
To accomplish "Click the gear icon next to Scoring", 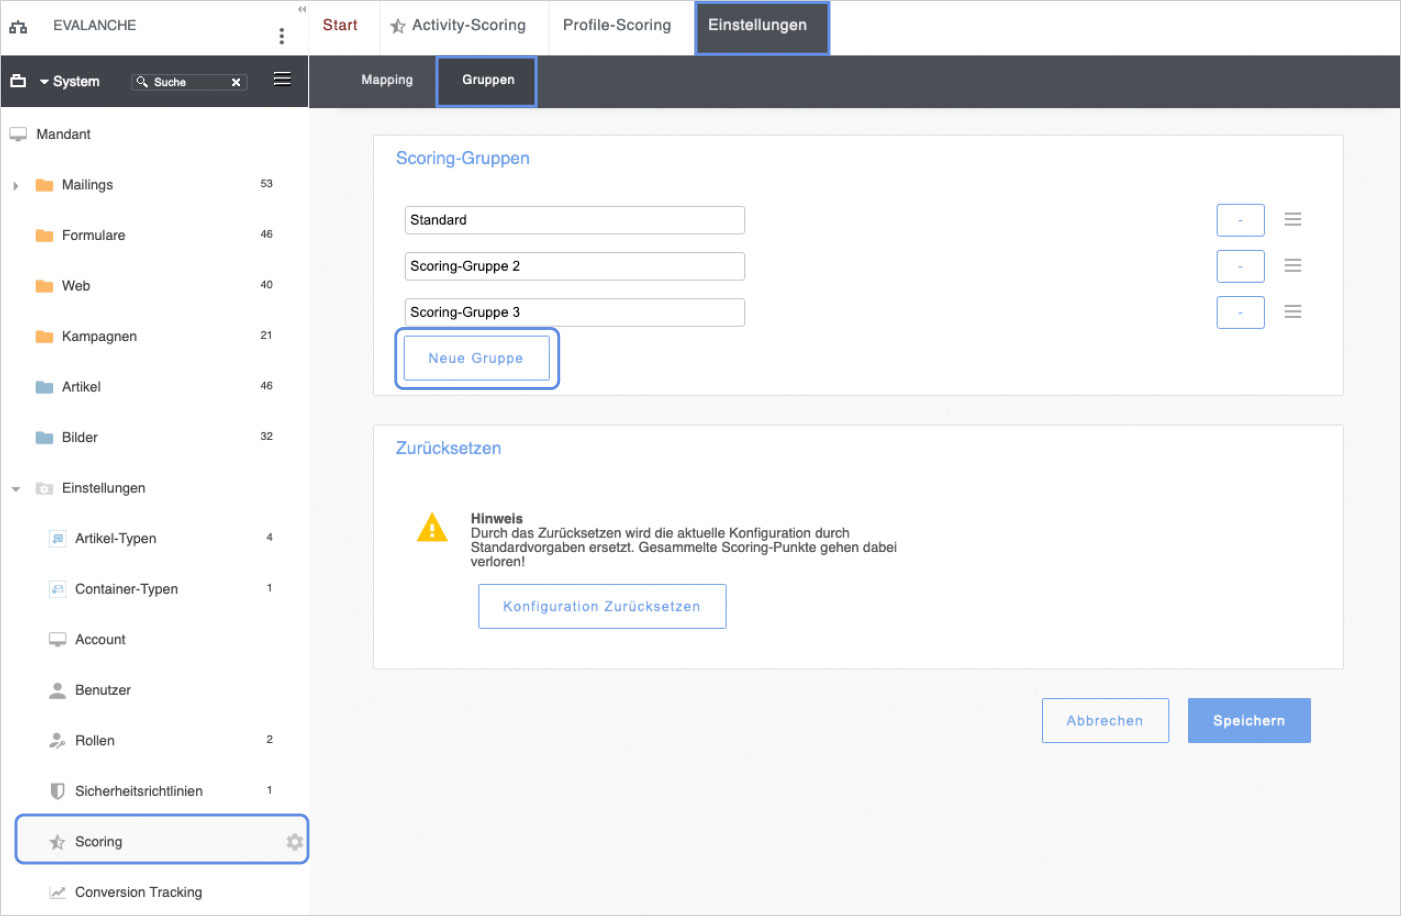I will [x=294, y=842].
